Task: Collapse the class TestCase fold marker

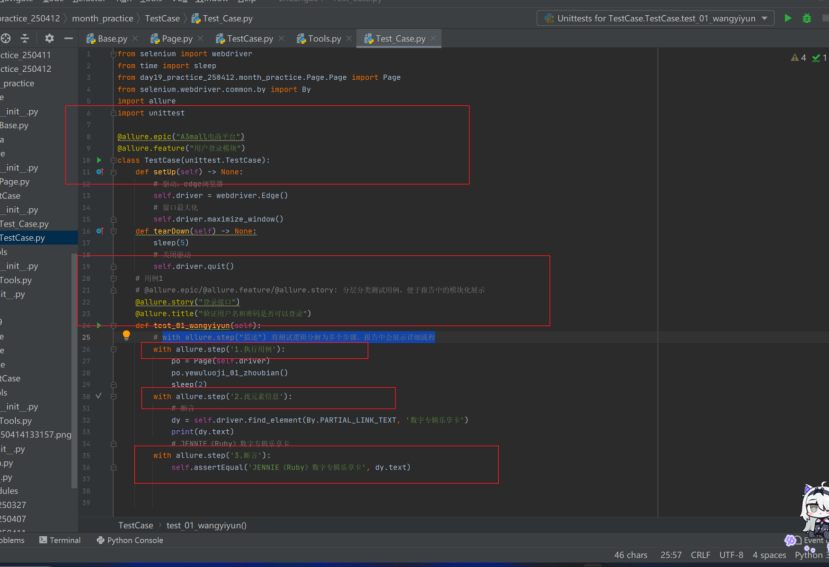Action: pos(113,160)
